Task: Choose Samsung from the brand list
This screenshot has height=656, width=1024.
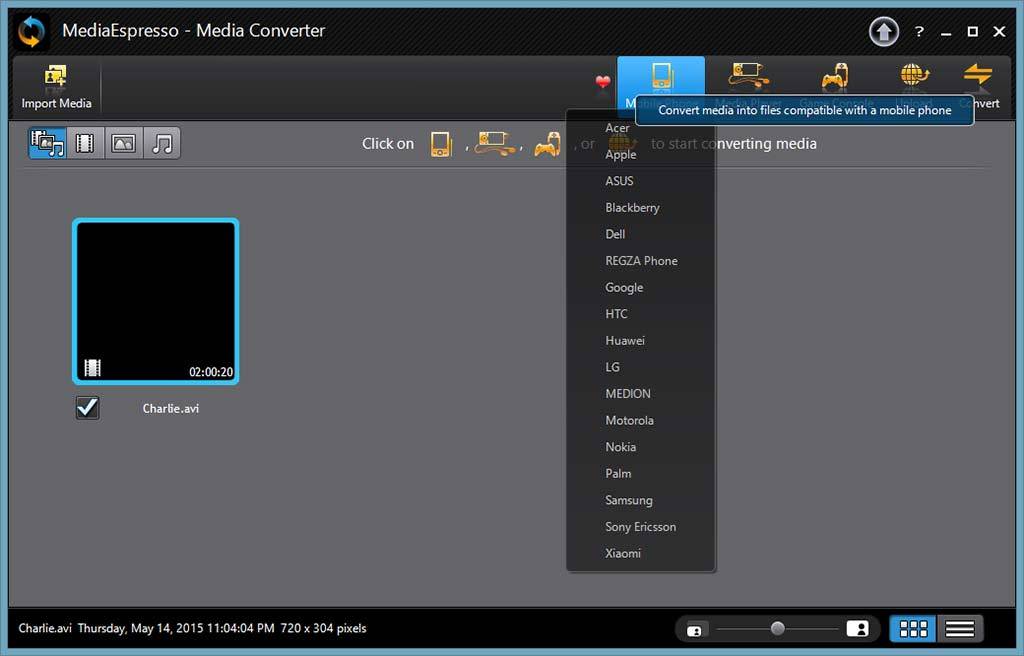Action: click(x=629, y=500)
